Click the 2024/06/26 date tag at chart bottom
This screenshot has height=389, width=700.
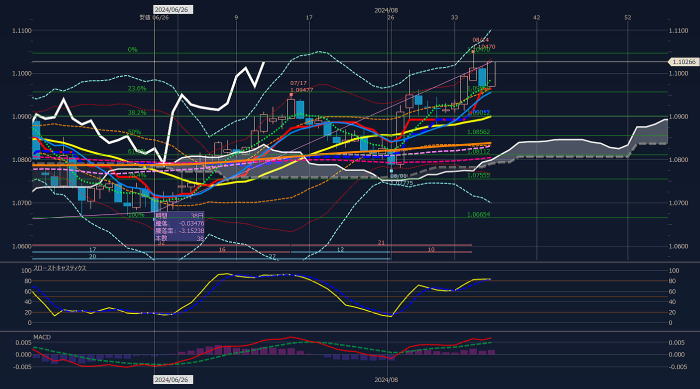pyautogui.click(x=173, y=380)
